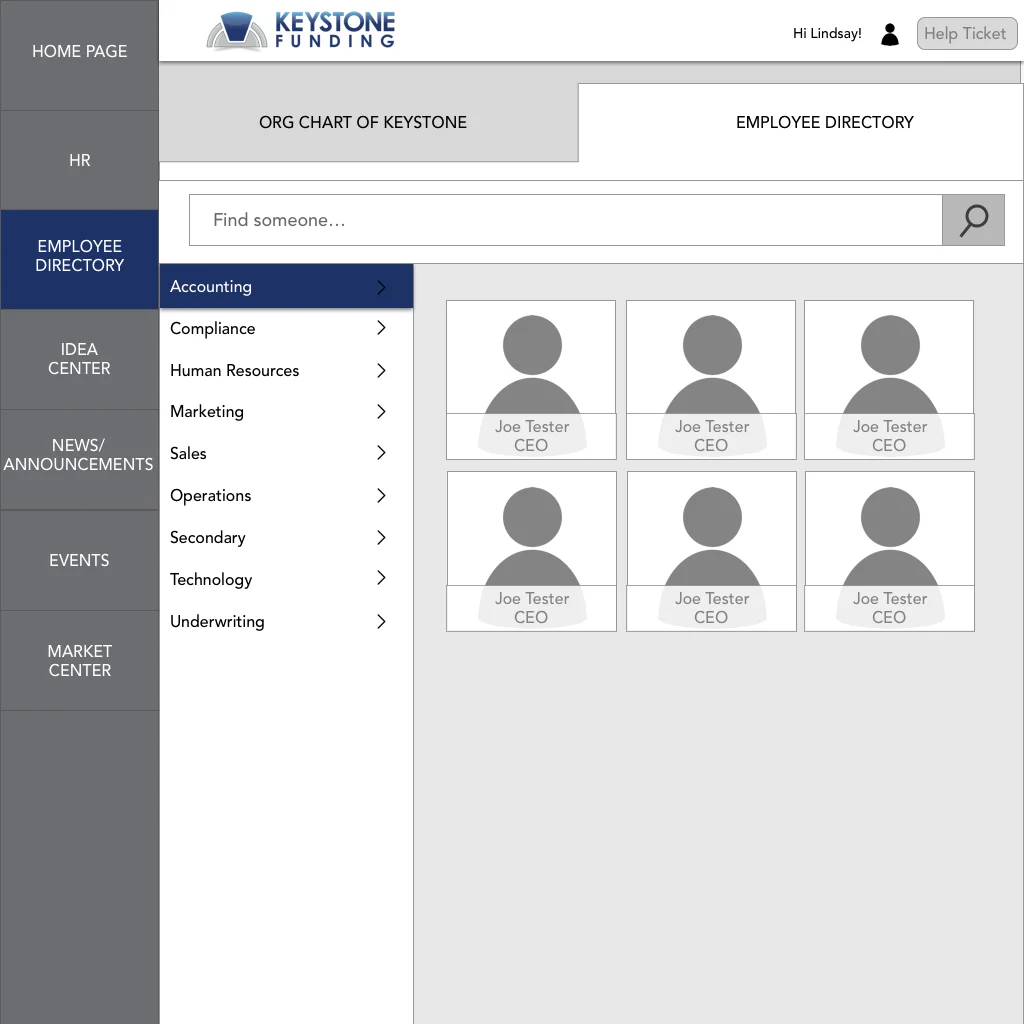Screen dimensions: 1024x1024
Task: Click the user profile icon next to Hi Lindsay
Action: click(x=889, y=34)
